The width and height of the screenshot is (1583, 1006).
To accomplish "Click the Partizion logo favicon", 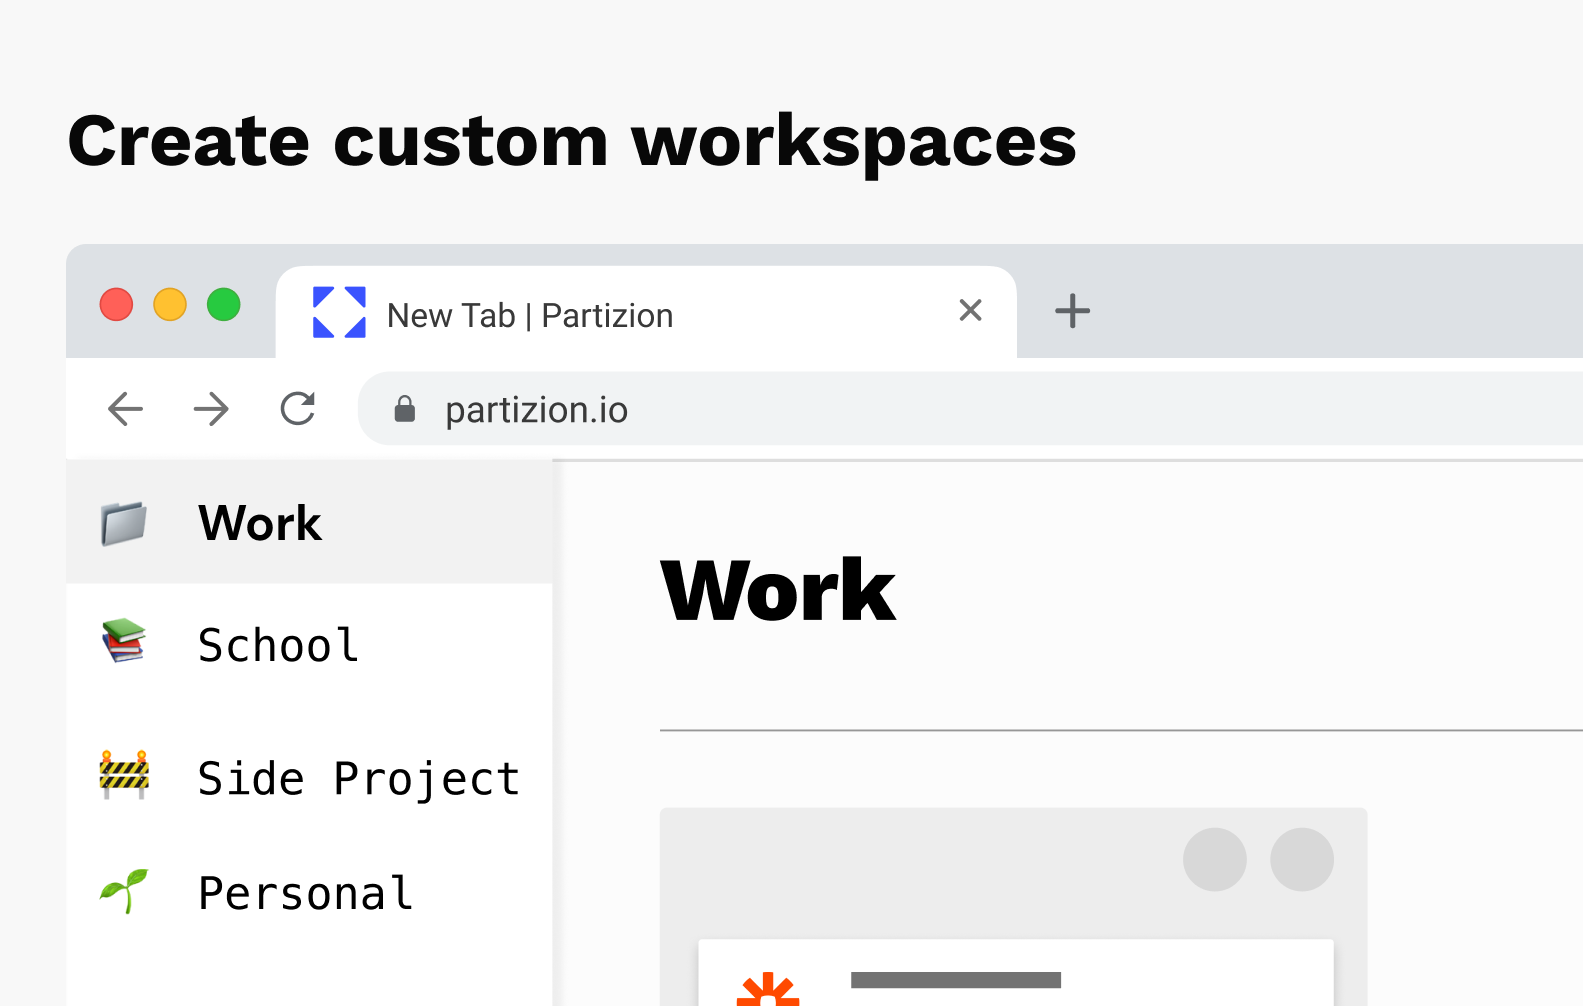I will 339,312.
